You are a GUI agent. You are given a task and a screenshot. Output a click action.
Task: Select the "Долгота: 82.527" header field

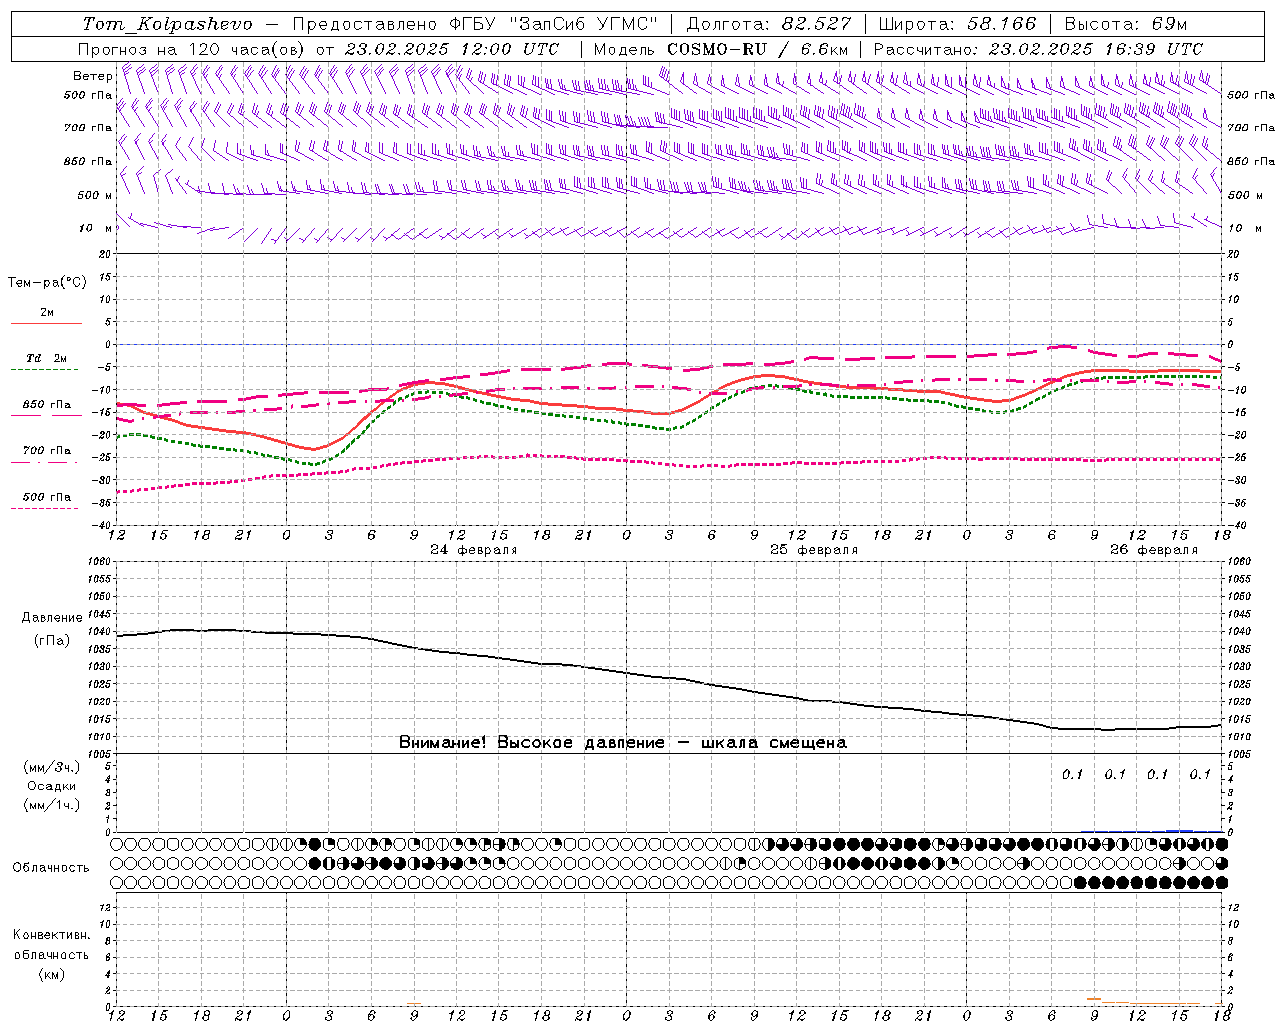(769, 24)
